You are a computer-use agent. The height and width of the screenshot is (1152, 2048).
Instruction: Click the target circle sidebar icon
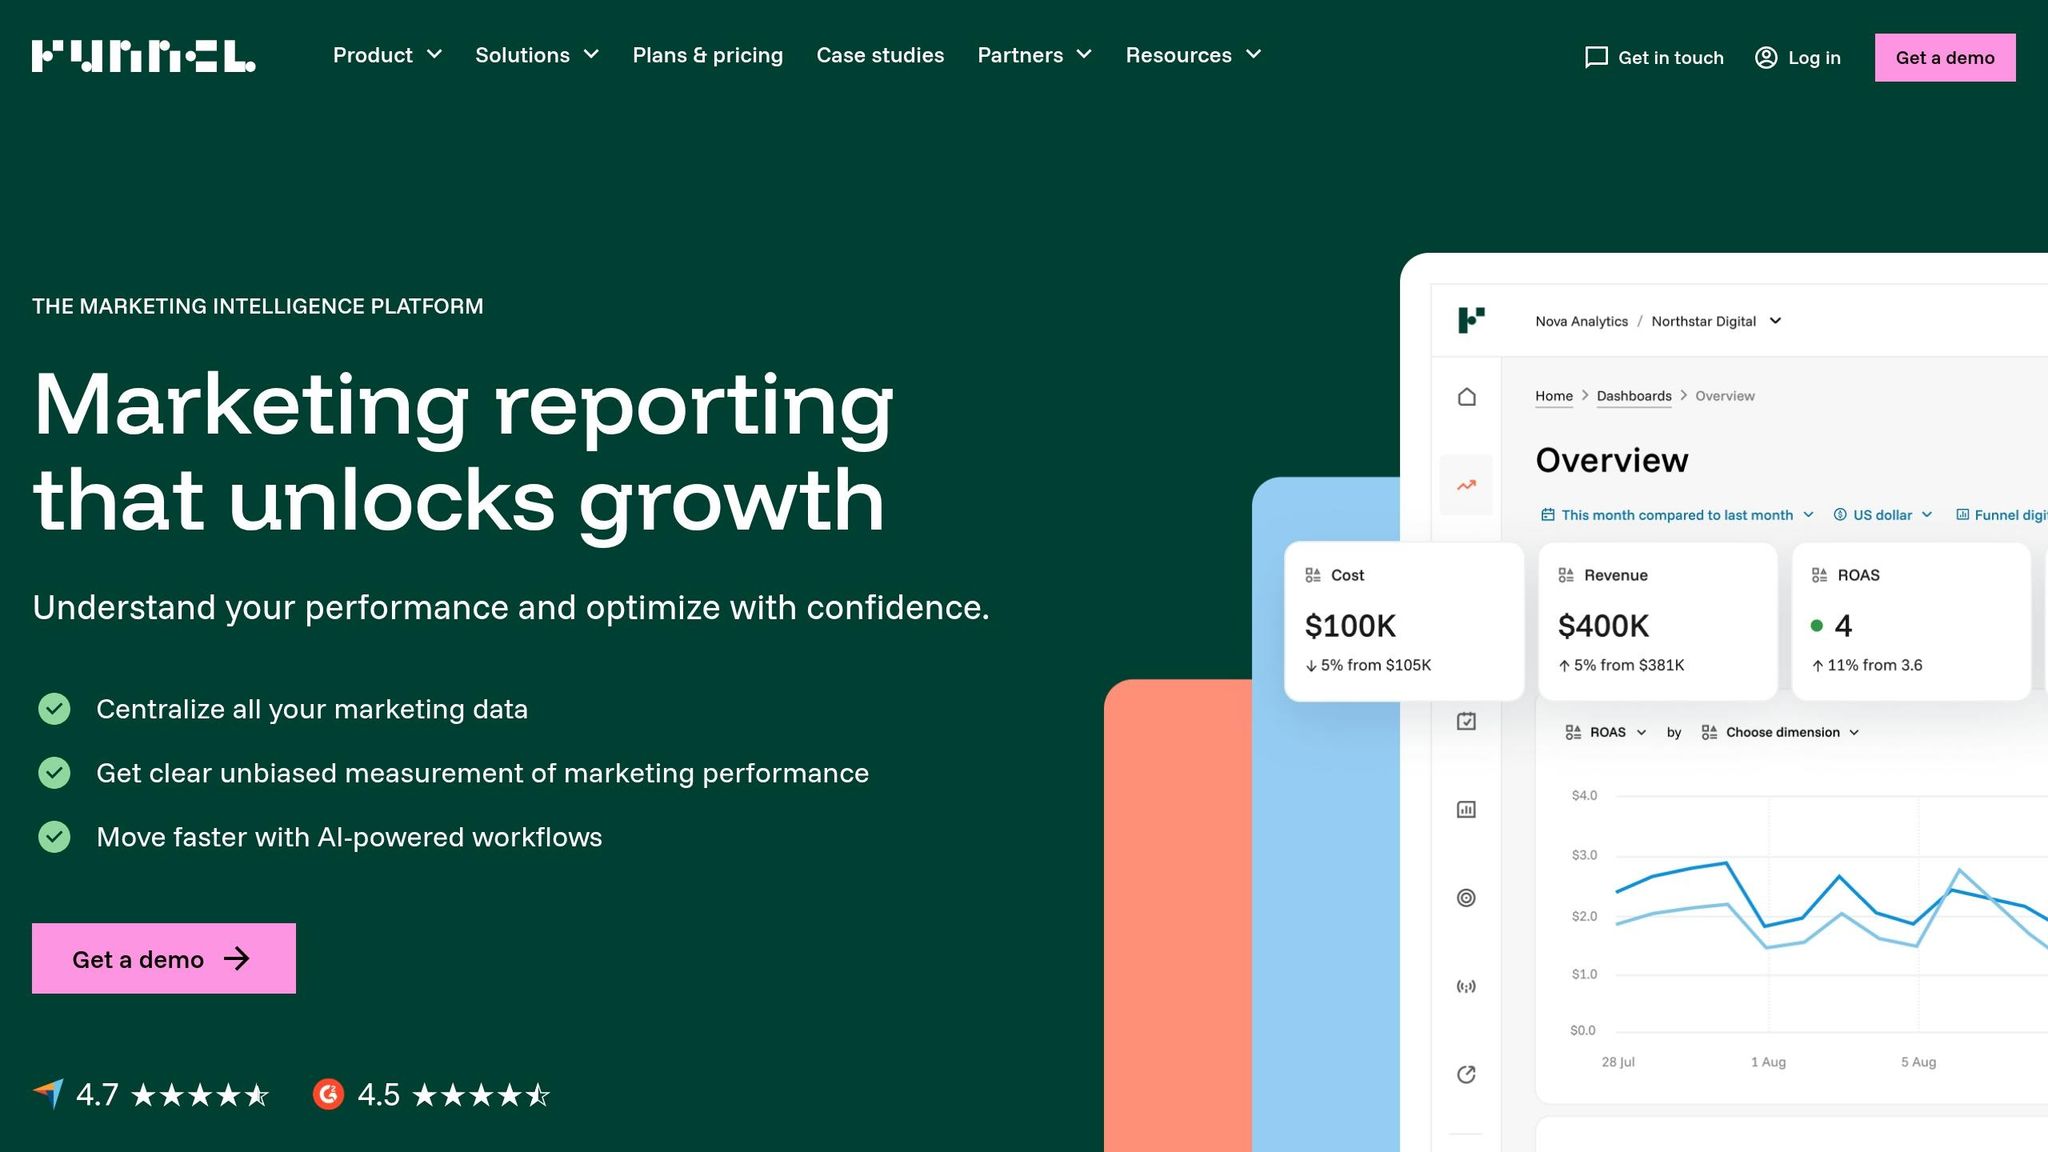pos(1466,898)
